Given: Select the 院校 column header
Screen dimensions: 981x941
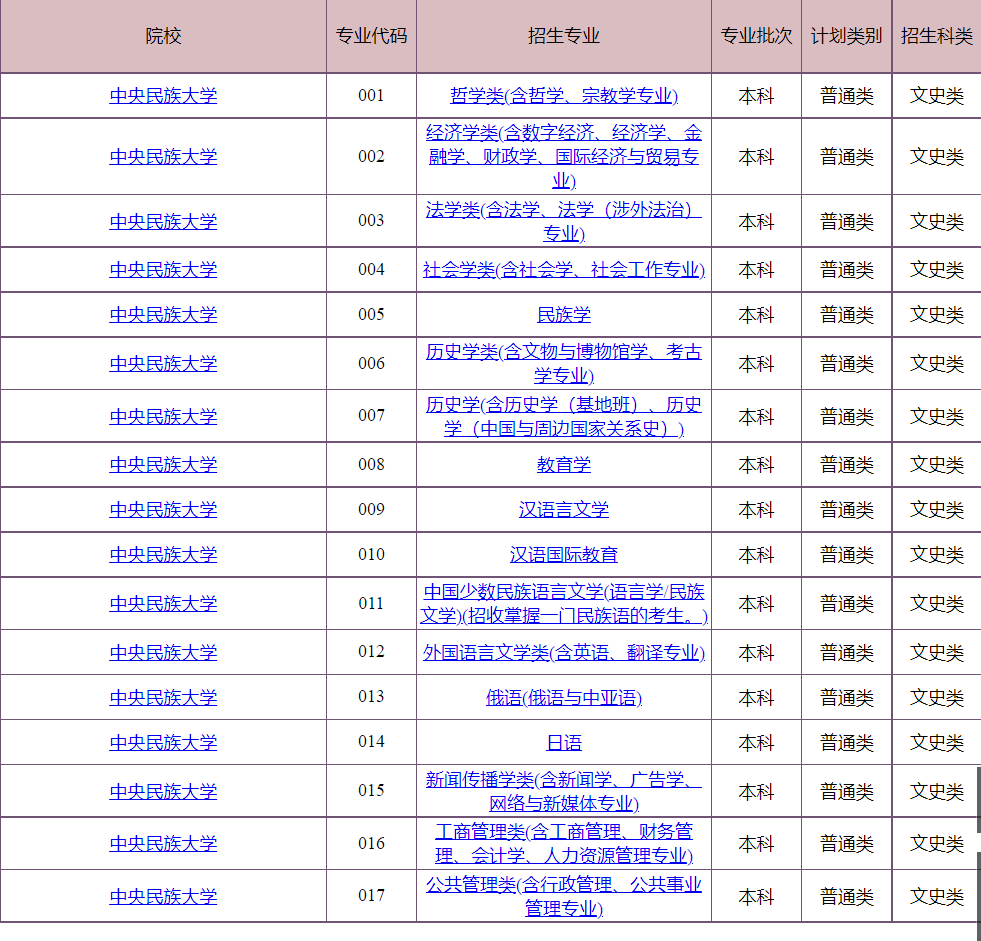Looking at the screenshot, I should pos(163,36).
